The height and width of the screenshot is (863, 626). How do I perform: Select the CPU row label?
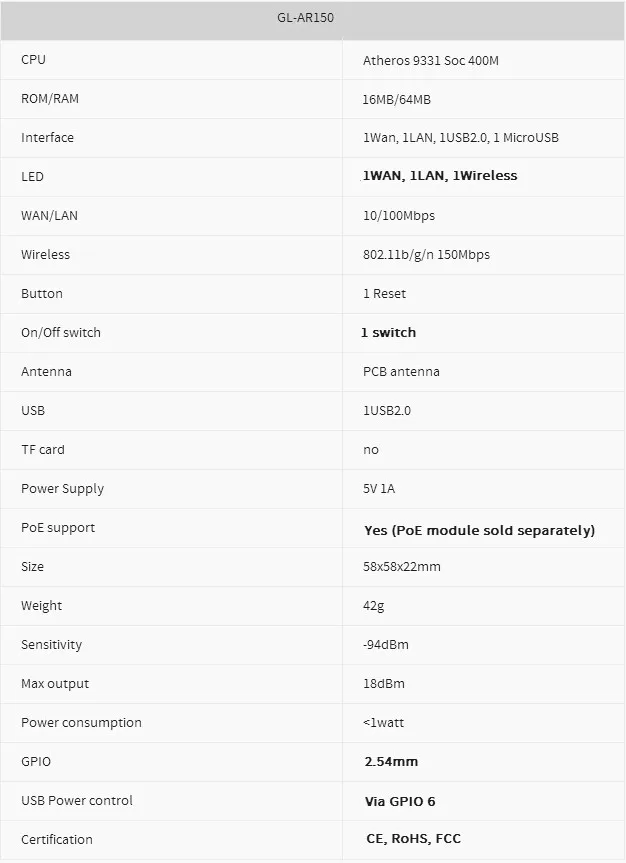click(x=33, y=59)
